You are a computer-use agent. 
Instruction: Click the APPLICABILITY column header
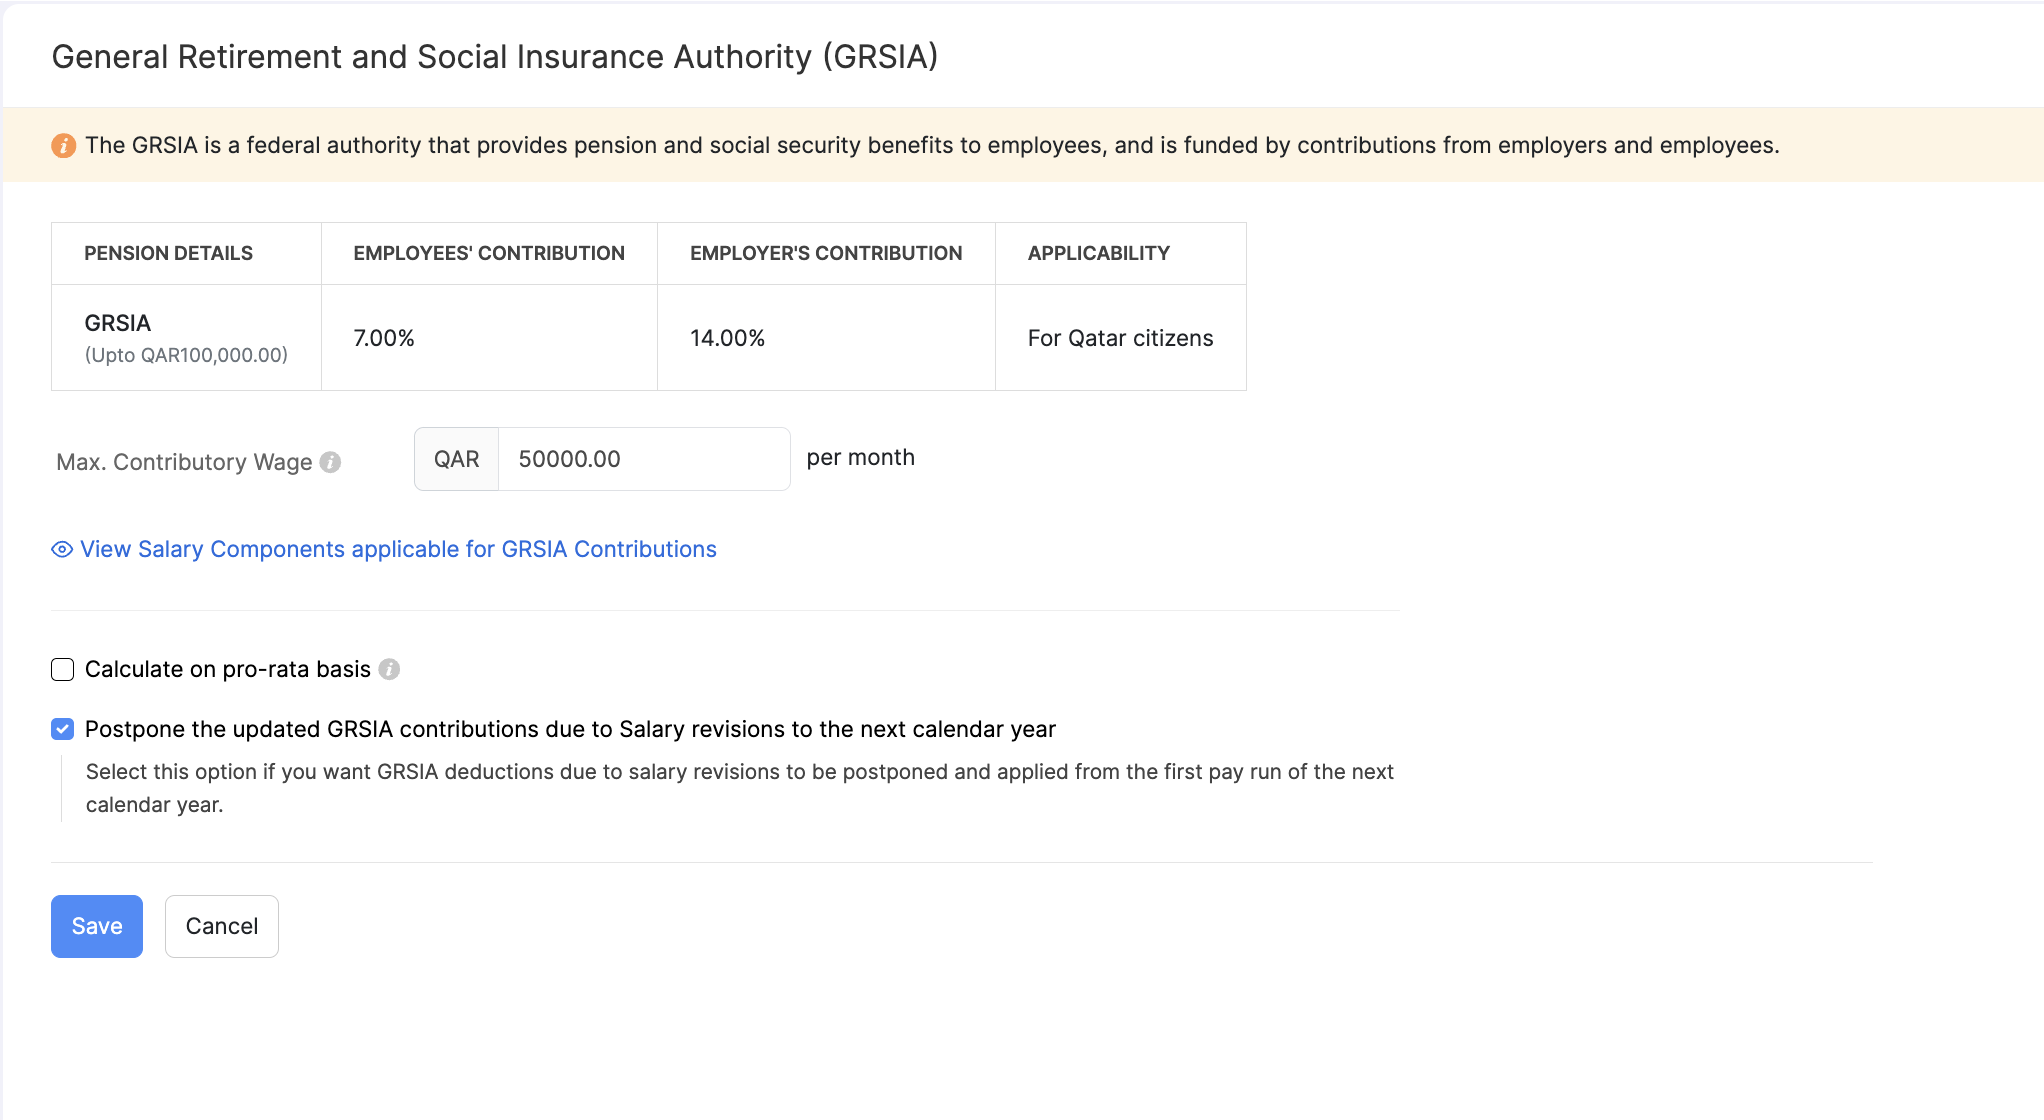click(1098, 254)
